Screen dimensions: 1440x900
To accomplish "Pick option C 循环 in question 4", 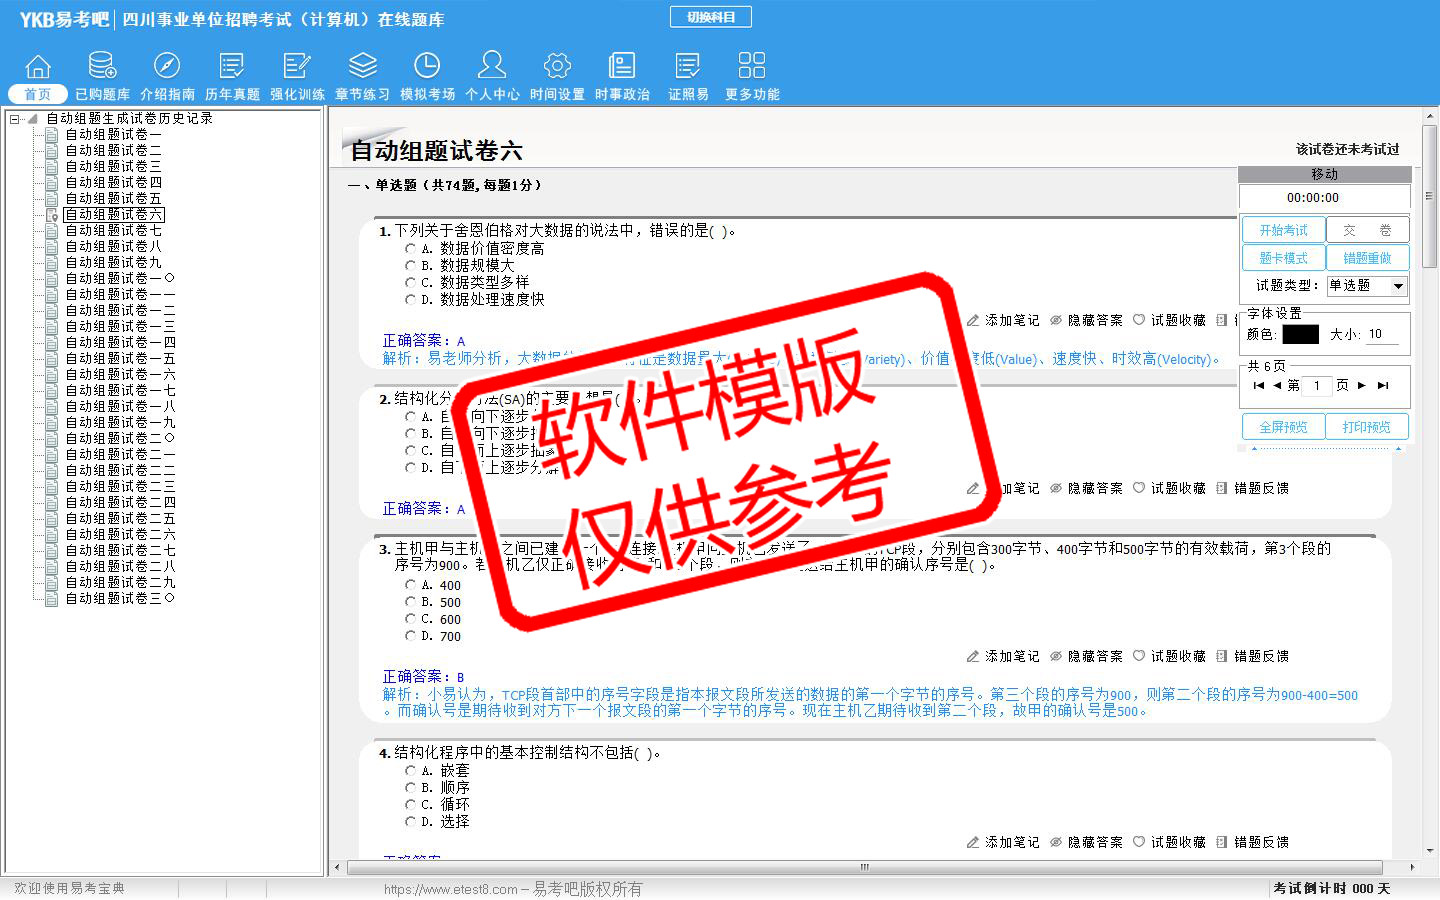I will point(411,805).
